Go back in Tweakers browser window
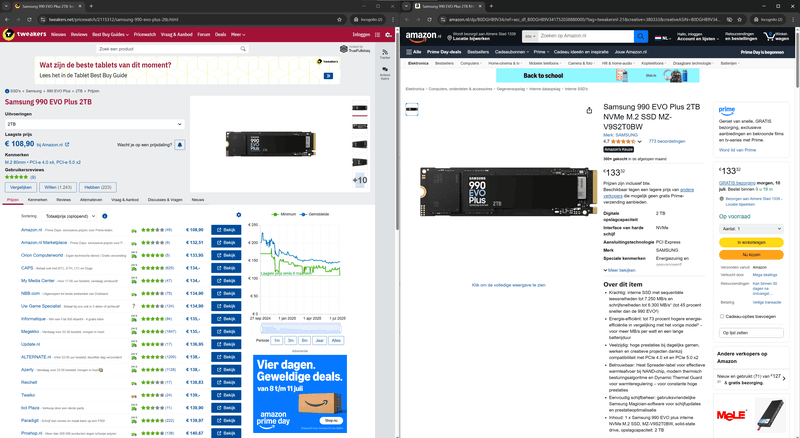Screen dimensions: 800x438 point(7,19)
